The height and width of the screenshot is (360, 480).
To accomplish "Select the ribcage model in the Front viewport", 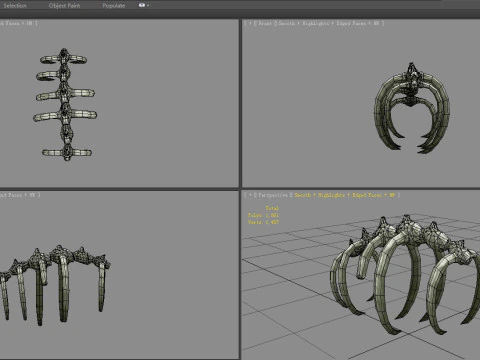I will pyautogui.click(x=412, y=108).
